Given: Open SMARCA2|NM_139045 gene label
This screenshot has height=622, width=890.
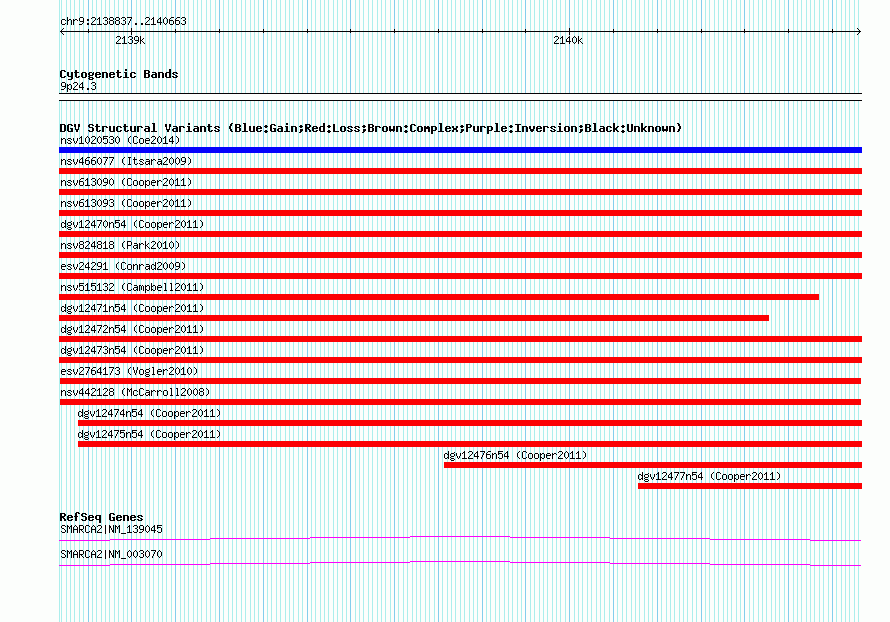Looking at the screenshot, I should click(111, 529).
